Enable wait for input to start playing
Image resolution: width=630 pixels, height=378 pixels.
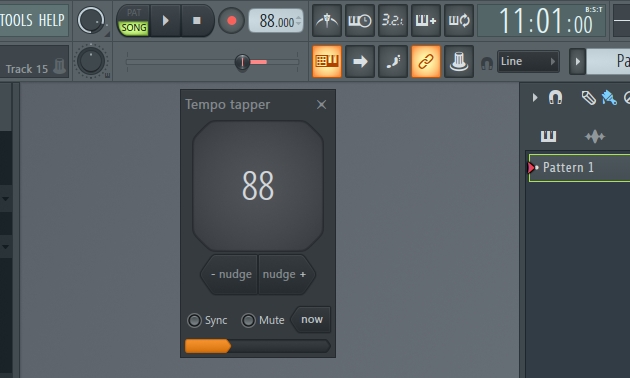[360, 20]
